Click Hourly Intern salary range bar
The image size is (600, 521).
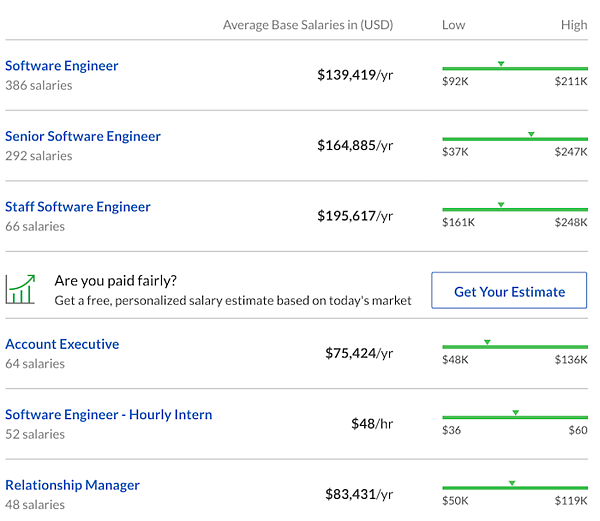515,417
